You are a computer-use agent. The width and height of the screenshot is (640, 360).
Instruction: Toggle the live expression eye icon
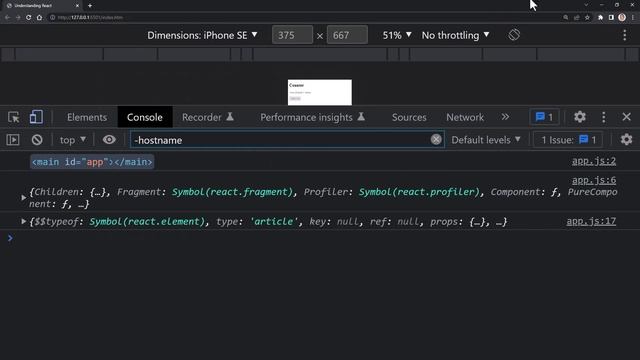coord(109,140)
